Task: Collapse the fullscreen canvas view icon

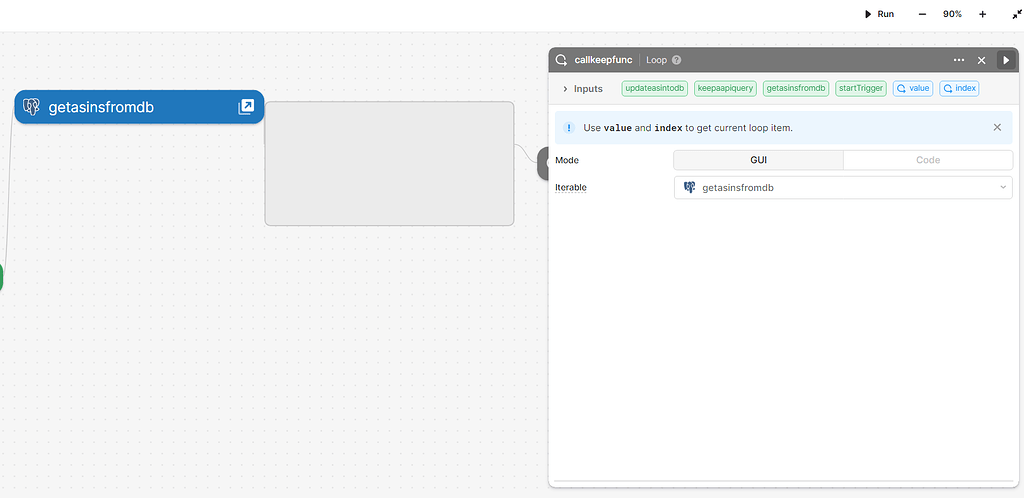Action: 1017,14
